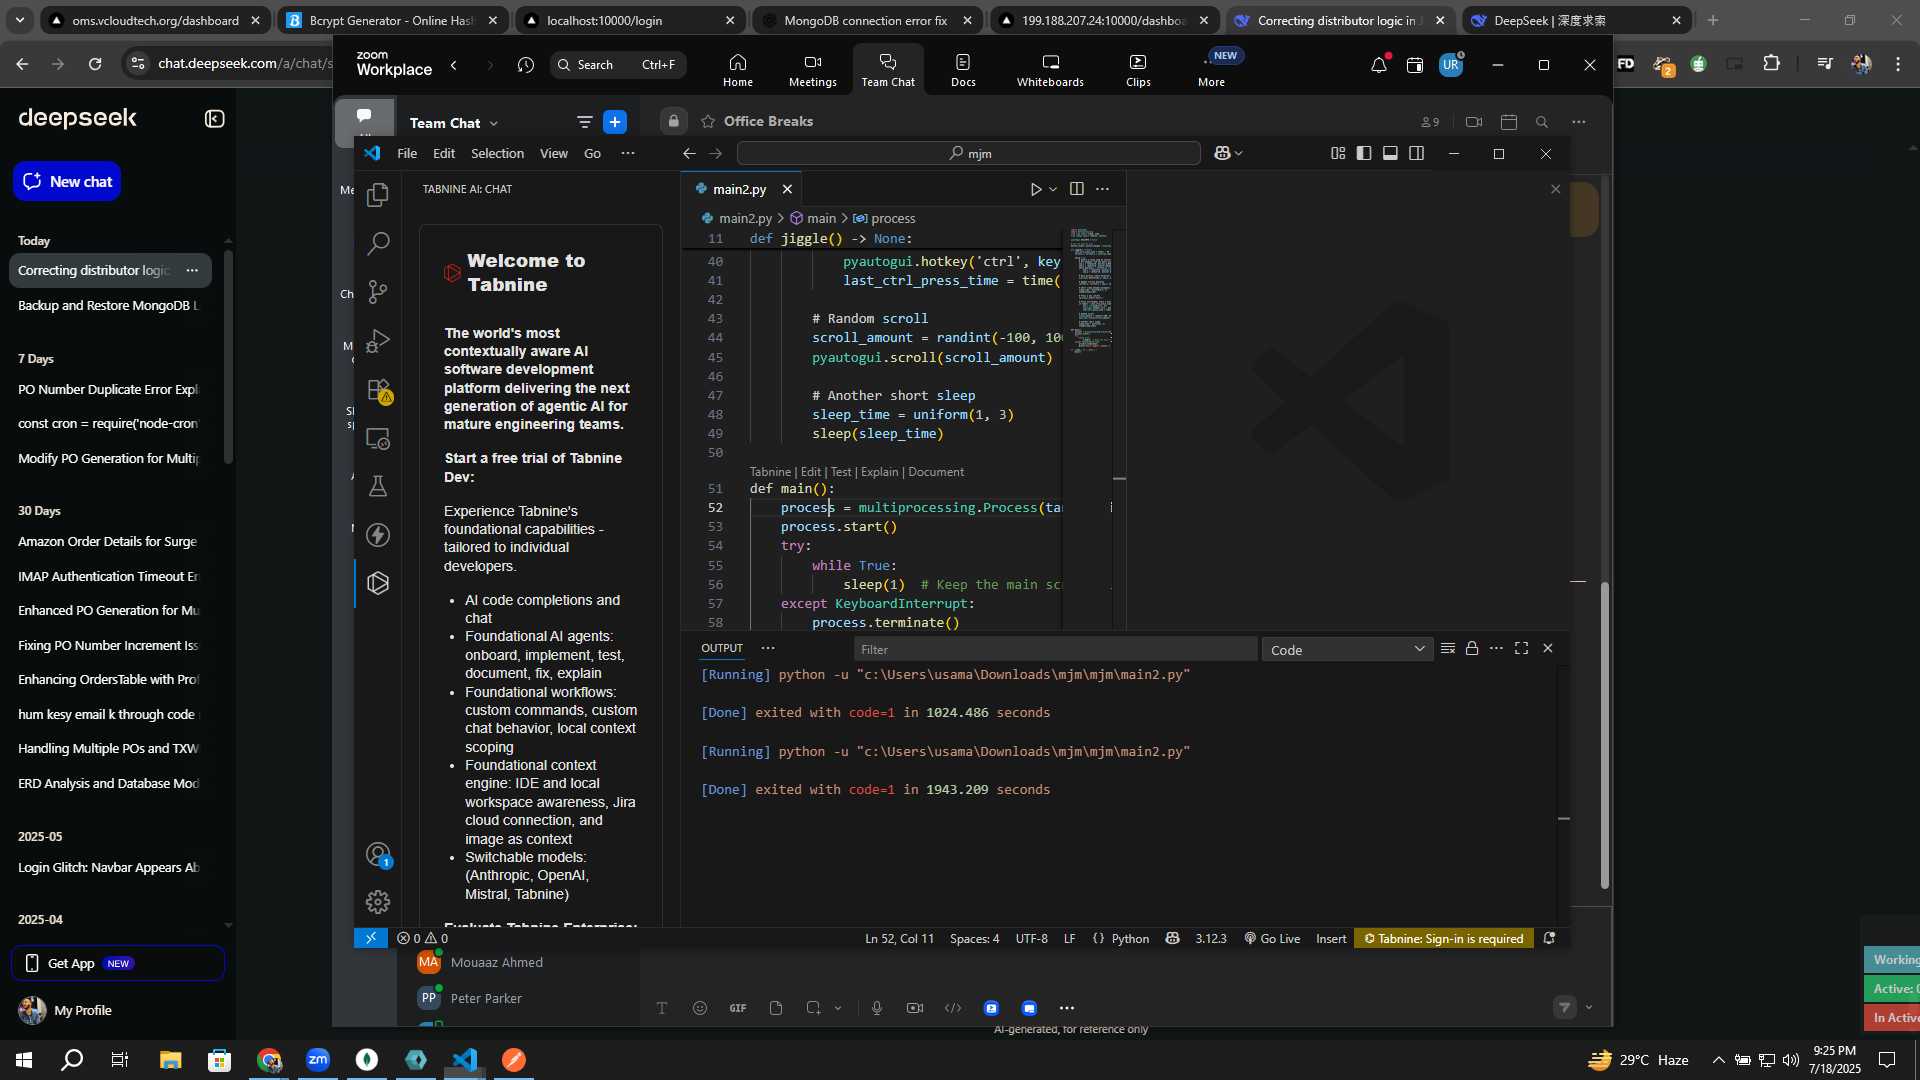Click Get App button in DeepSeek
Image resolution: width=1920 pixels, height=1080 pixels.
(x=118, y=963)
